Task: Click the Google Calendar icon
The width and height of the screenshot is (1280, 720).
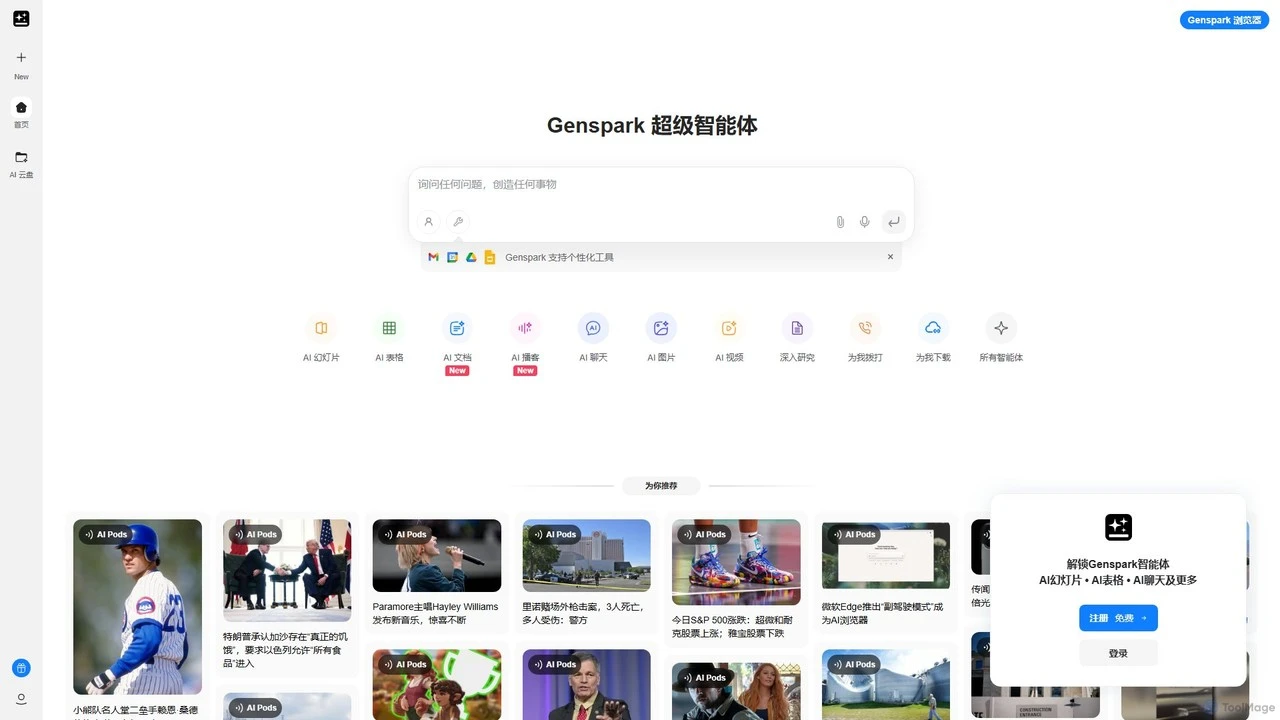Action: click(452, 257)
